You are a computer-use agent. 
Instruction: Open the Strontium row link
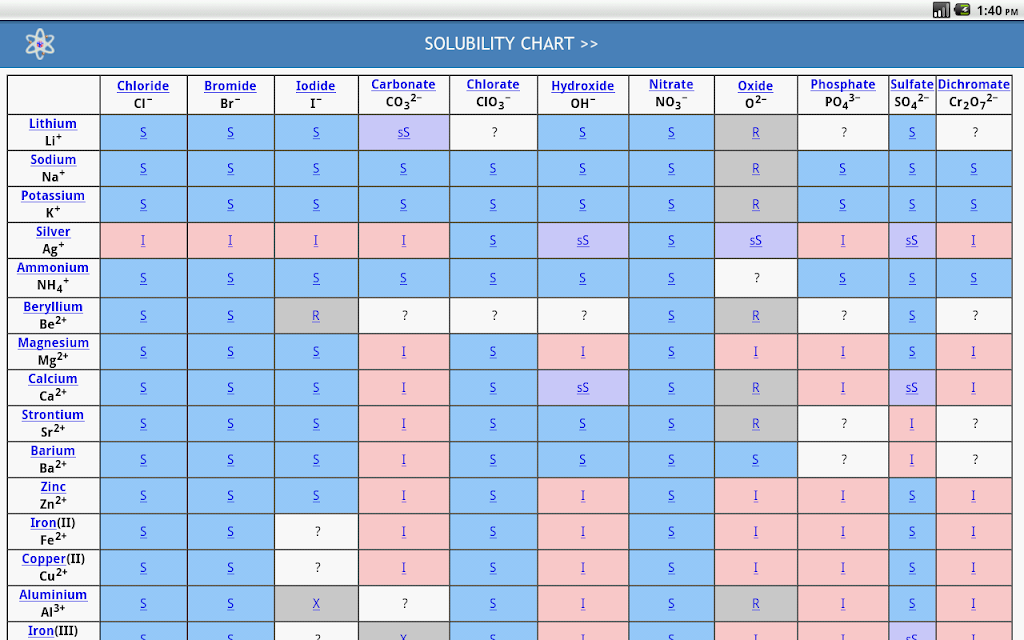pyautogui.click(x=52, y=415)
